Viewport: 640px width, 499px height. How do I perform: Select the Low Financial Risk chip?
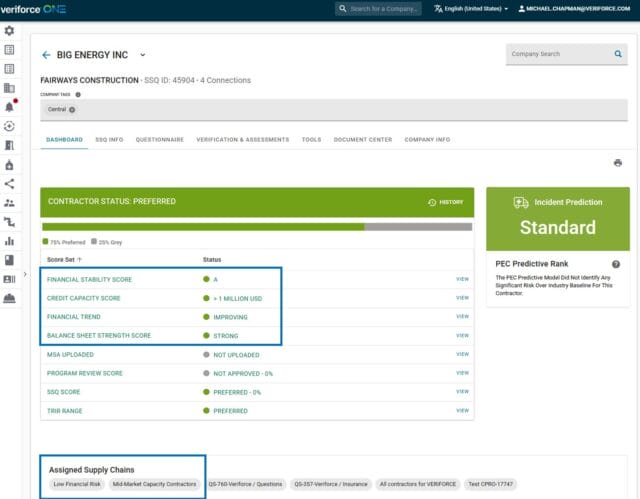click(x=77, y=484)
